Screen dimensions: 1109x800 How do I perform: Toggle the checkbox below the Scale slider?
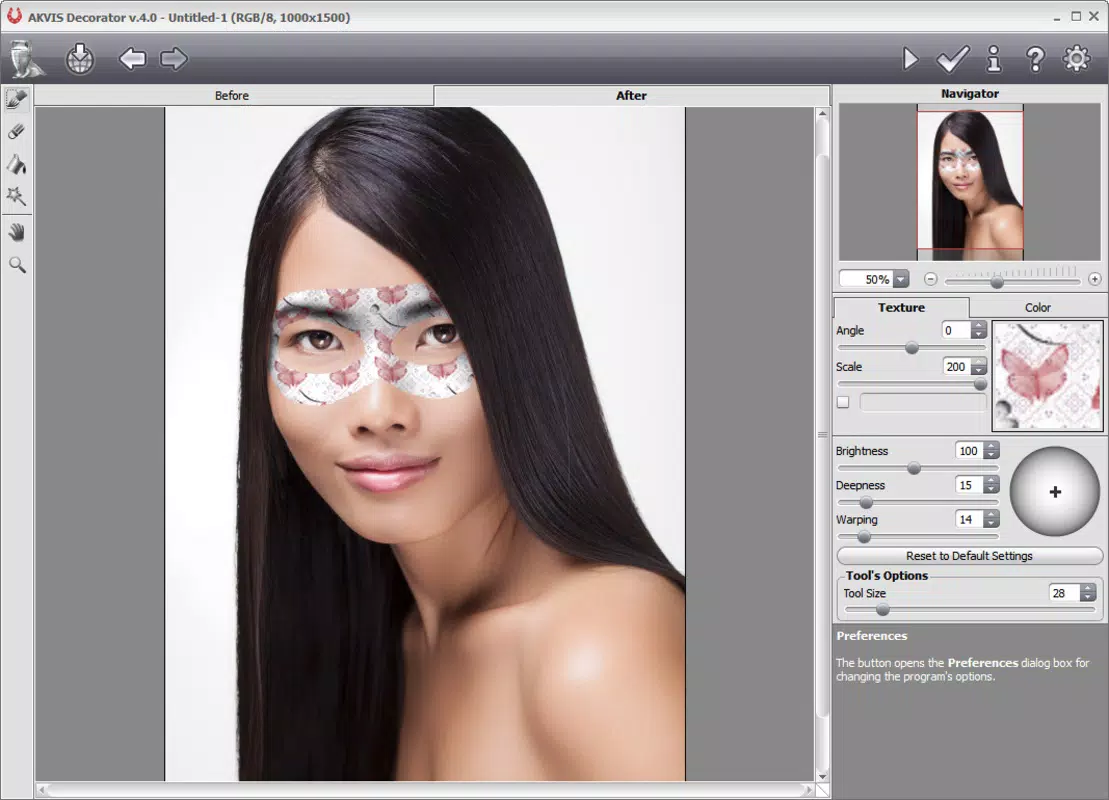843,402
